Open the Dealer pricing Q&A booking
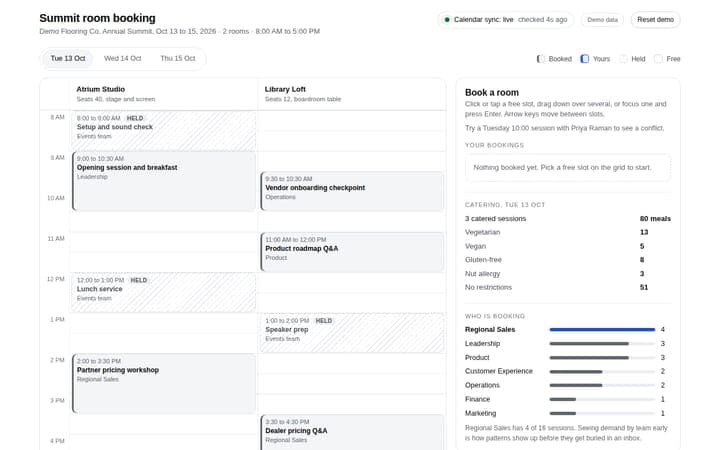This screenshot has width=720, height=450. [352, 433]
